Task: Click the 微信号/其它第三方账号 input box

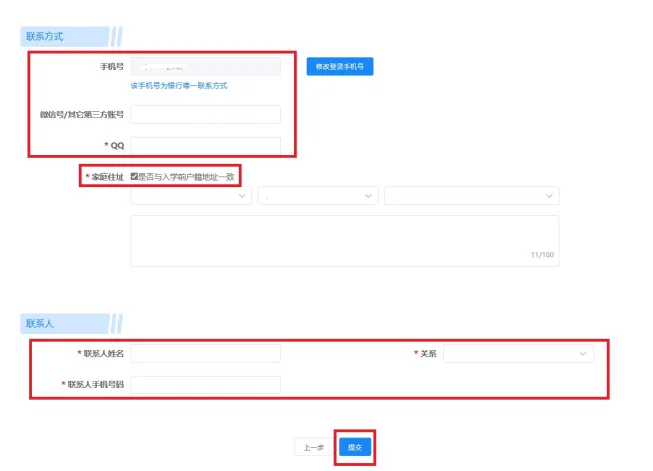Action: (205, 115)
